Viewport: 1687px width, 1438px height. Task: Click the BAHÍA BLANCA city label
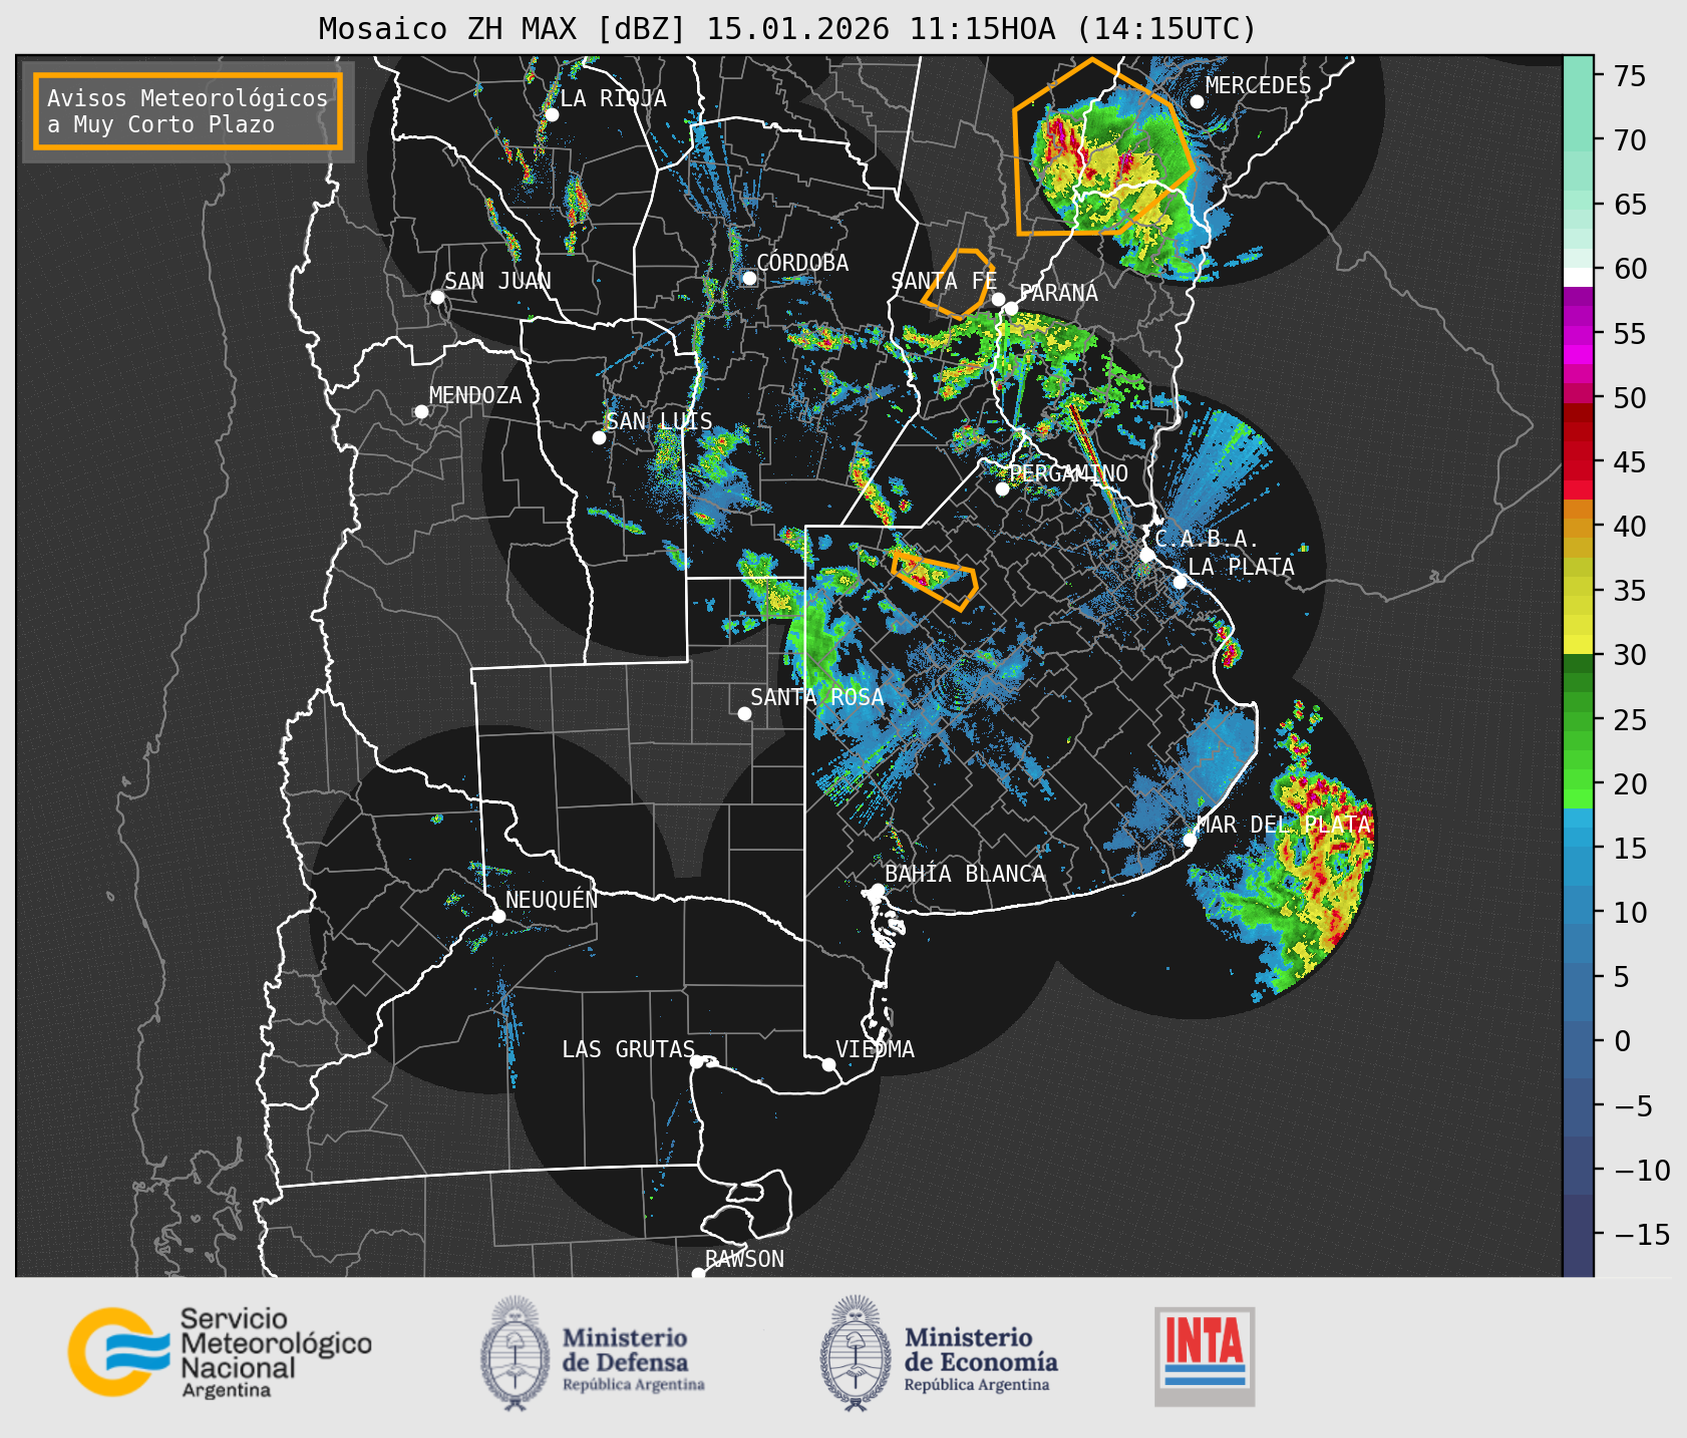point(965,874)
